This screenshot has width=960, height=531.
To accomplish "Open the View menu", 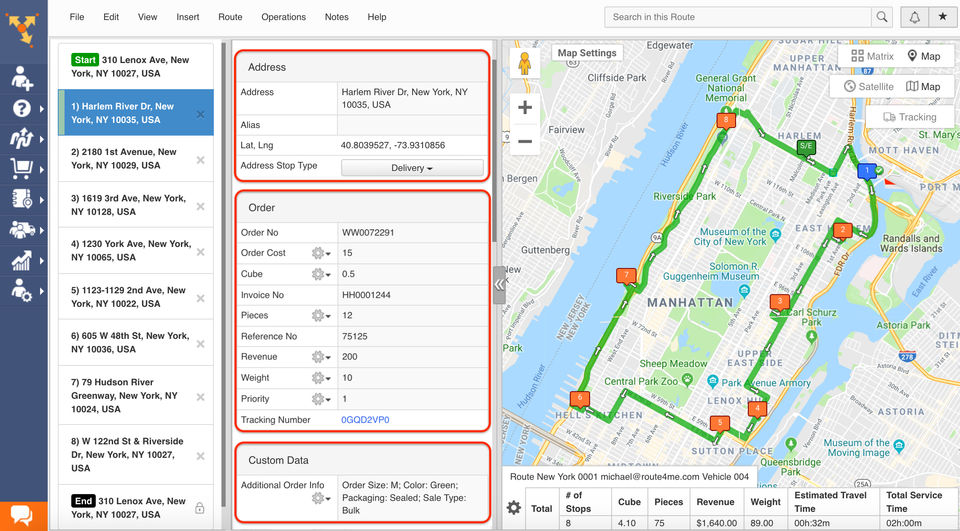I will click(x=147, y=17).
